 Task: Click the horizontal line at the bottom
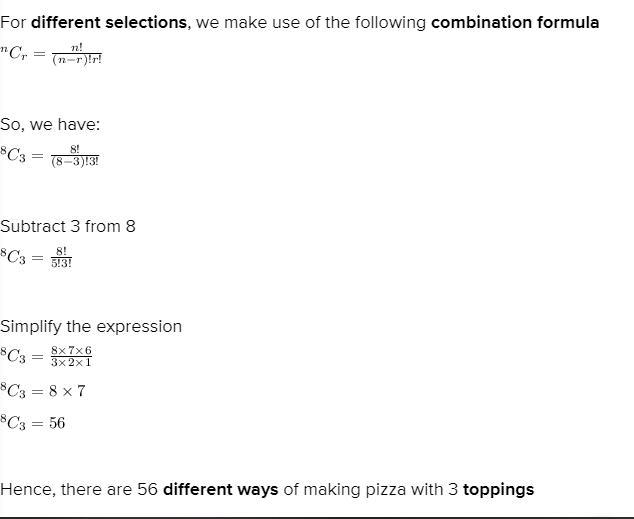pos(317,516)
